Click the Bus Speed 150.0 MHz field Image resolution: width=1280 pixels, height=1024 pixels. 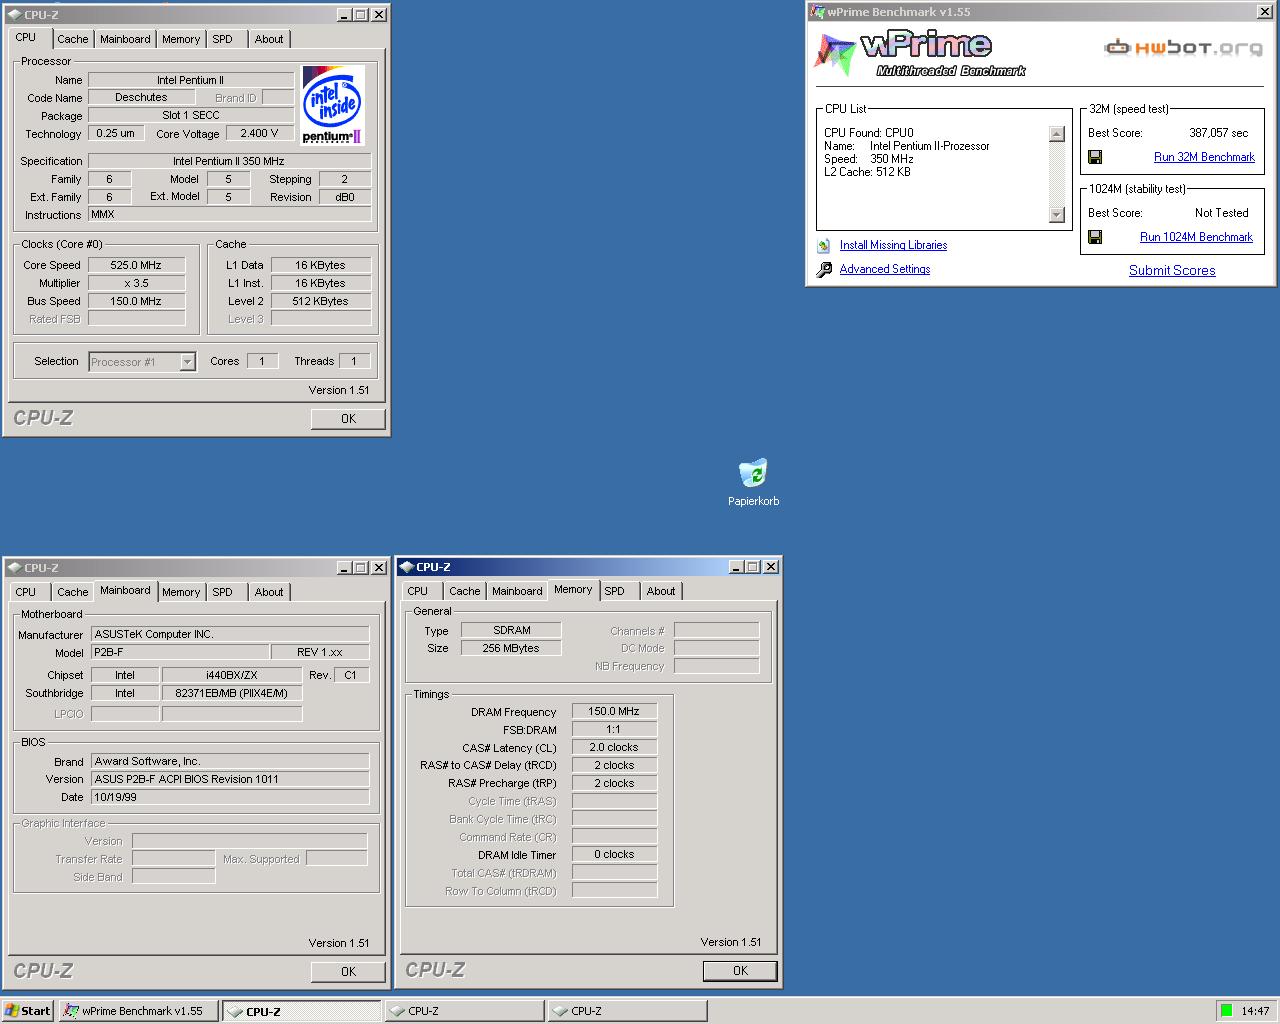(137, 301)
